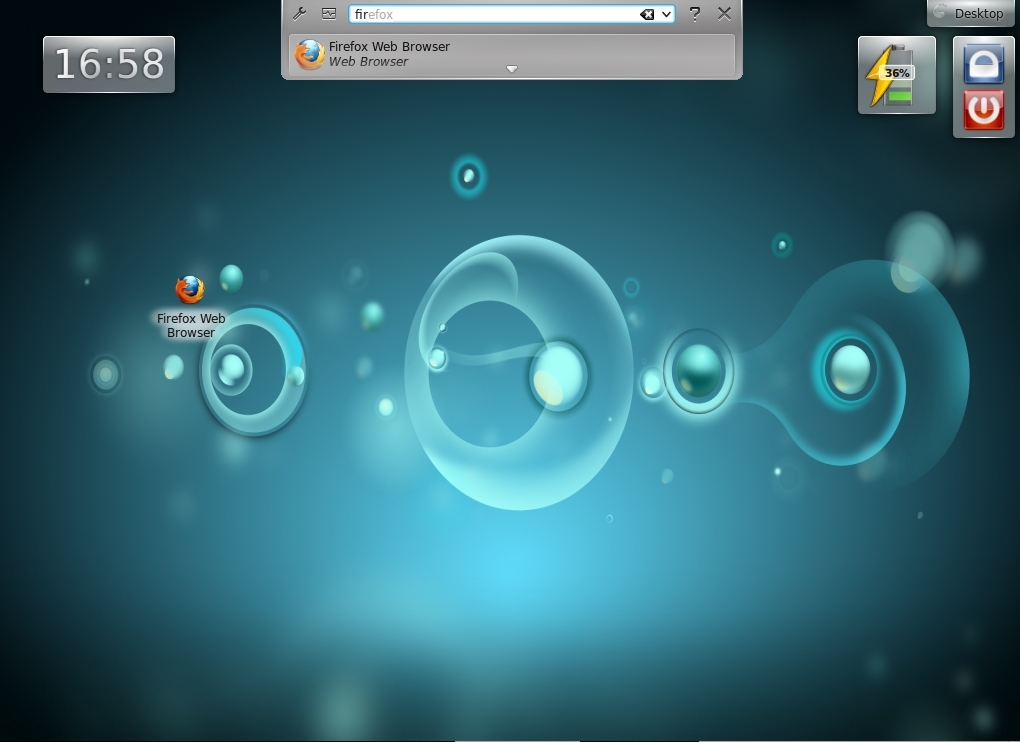Expand more results arrow below Firefox result
Image resolution: width=1020 pixels, height=742 pixels.
point(512,69)
